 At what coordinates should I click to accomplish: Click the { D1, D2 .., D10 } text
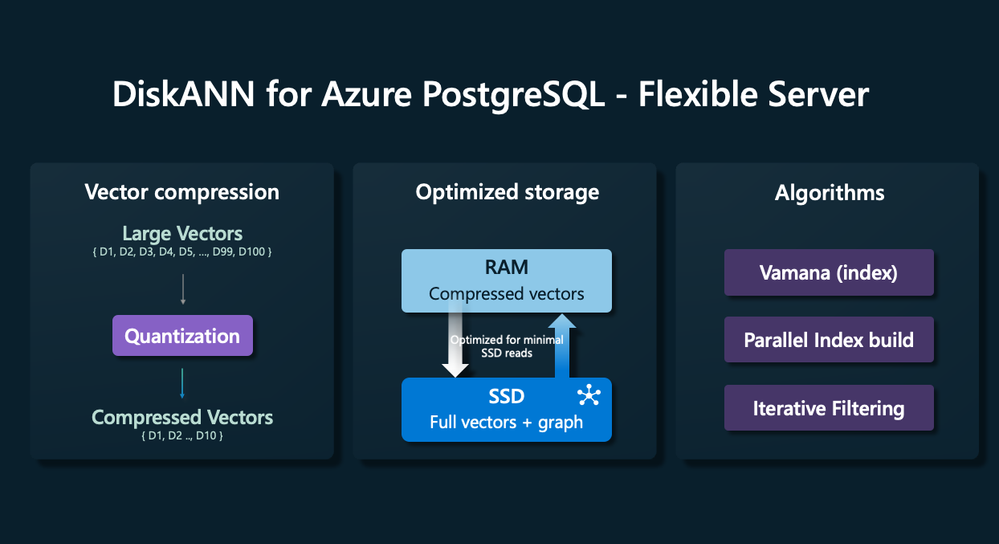click(x=182, y=436)
